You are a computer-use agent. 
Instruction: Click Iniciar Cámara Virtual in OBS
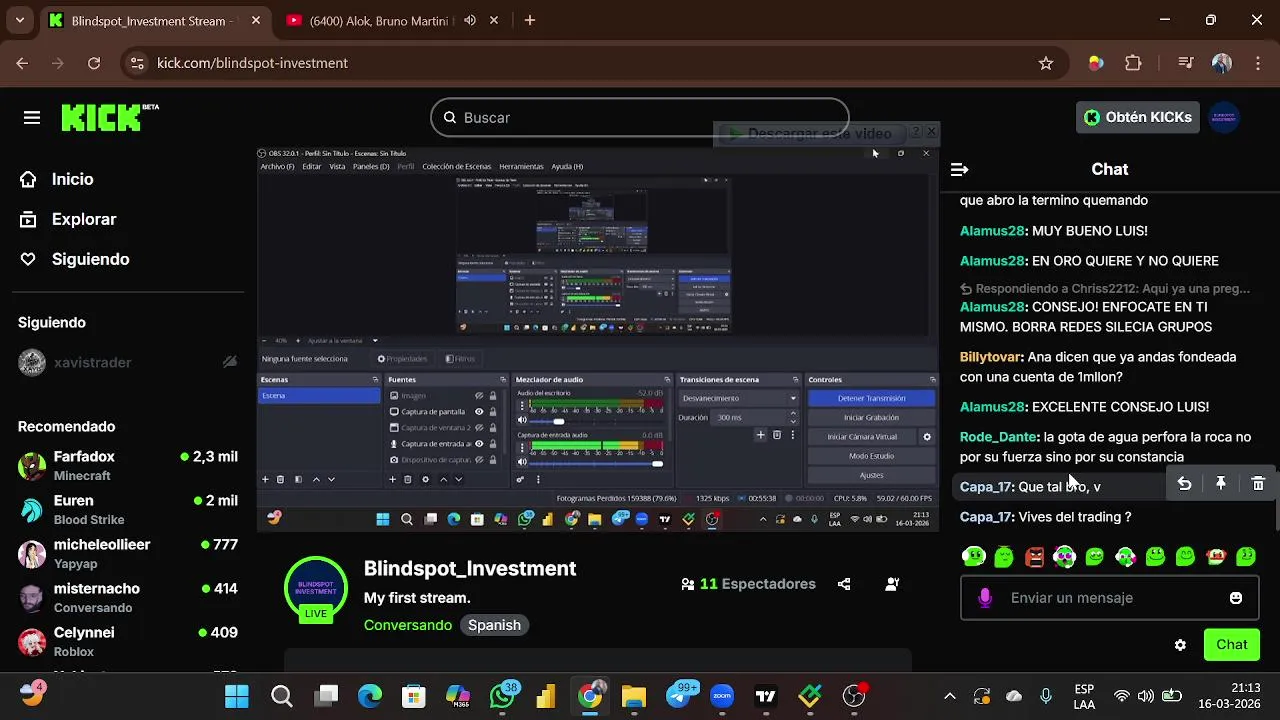[x=862, y=437]
